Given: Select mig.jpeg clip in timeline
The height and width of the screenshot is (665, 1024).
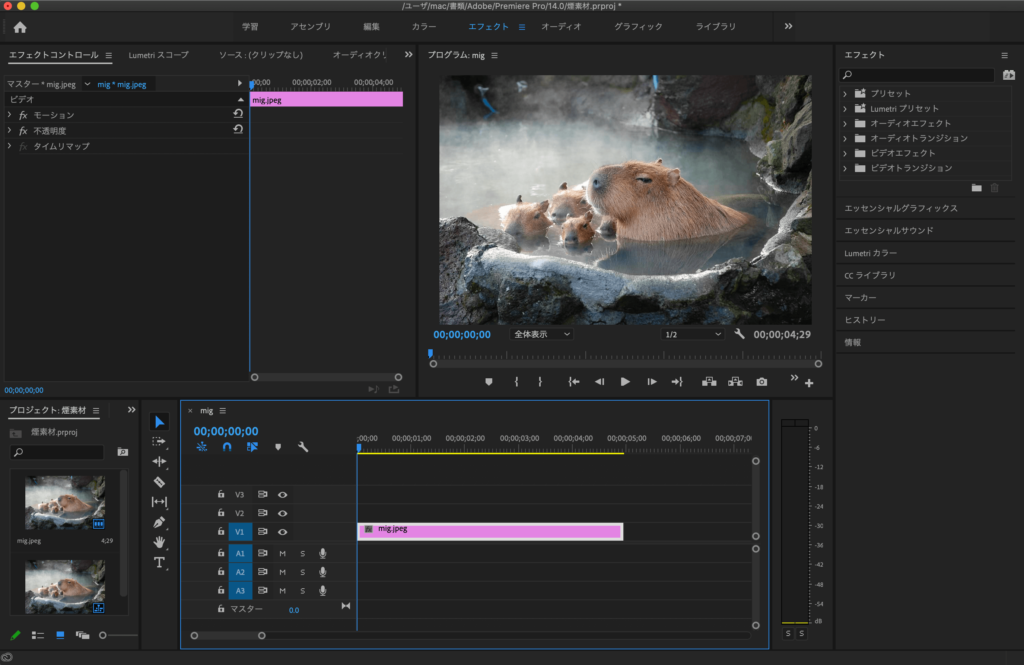Looking at the screenshot, I should click(490, 531).
